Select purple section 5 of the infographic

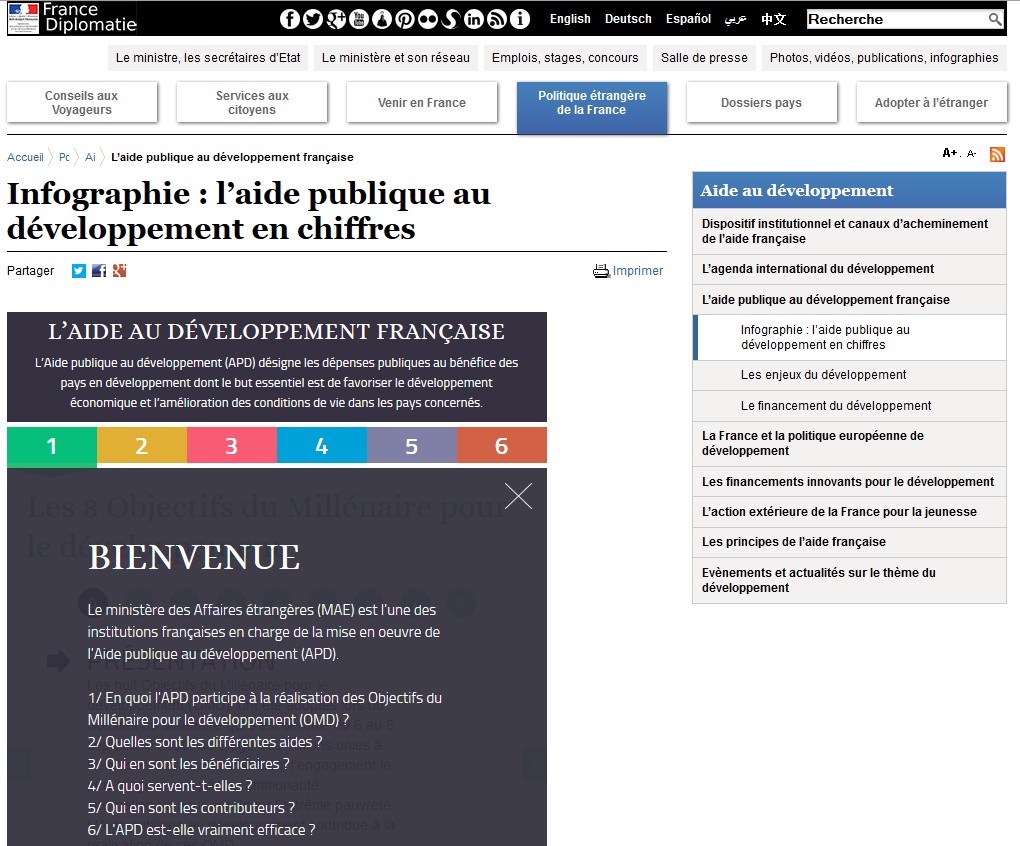pos(412,445)
